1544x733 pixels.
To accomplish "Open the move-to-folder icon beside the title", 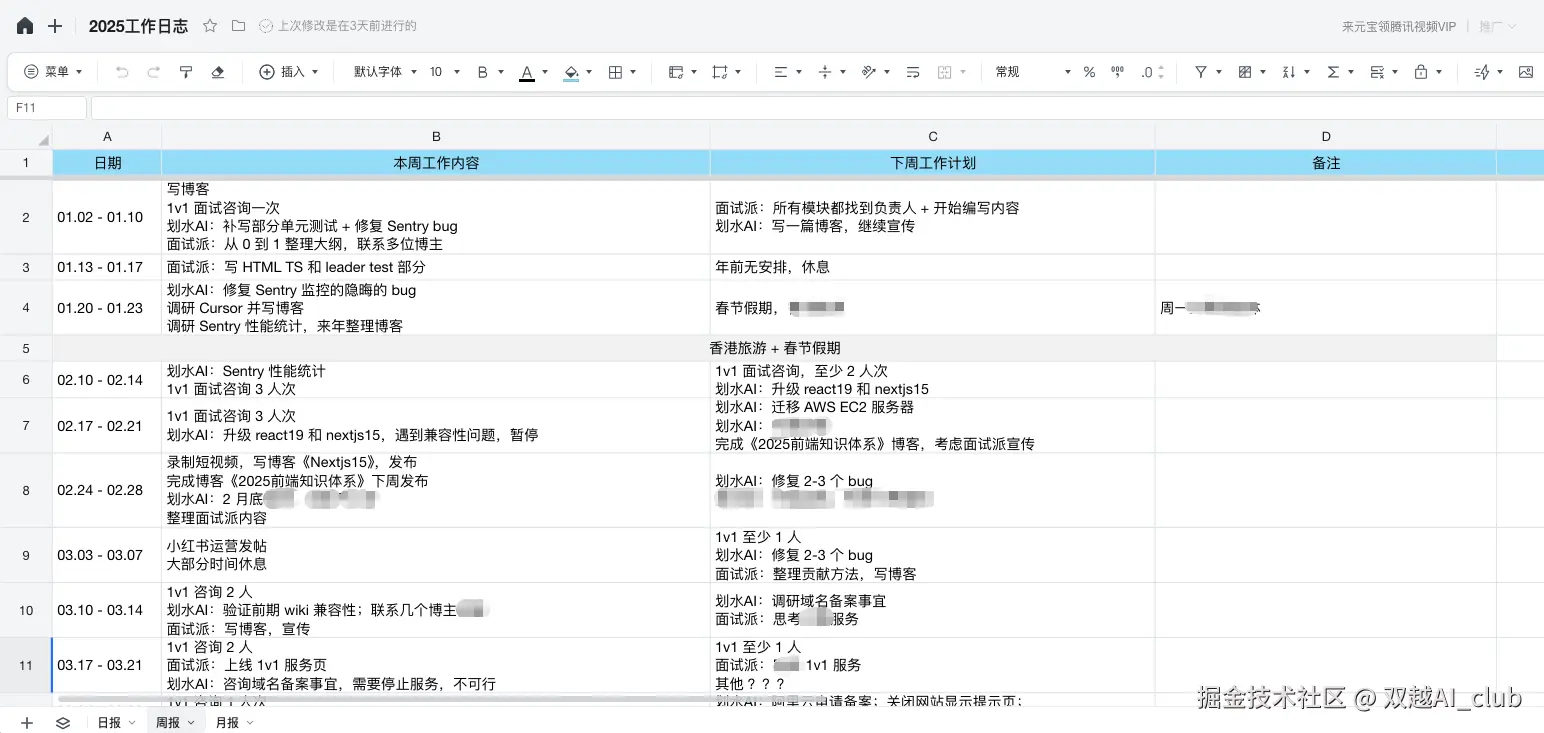I will click(x=238, y=26).
